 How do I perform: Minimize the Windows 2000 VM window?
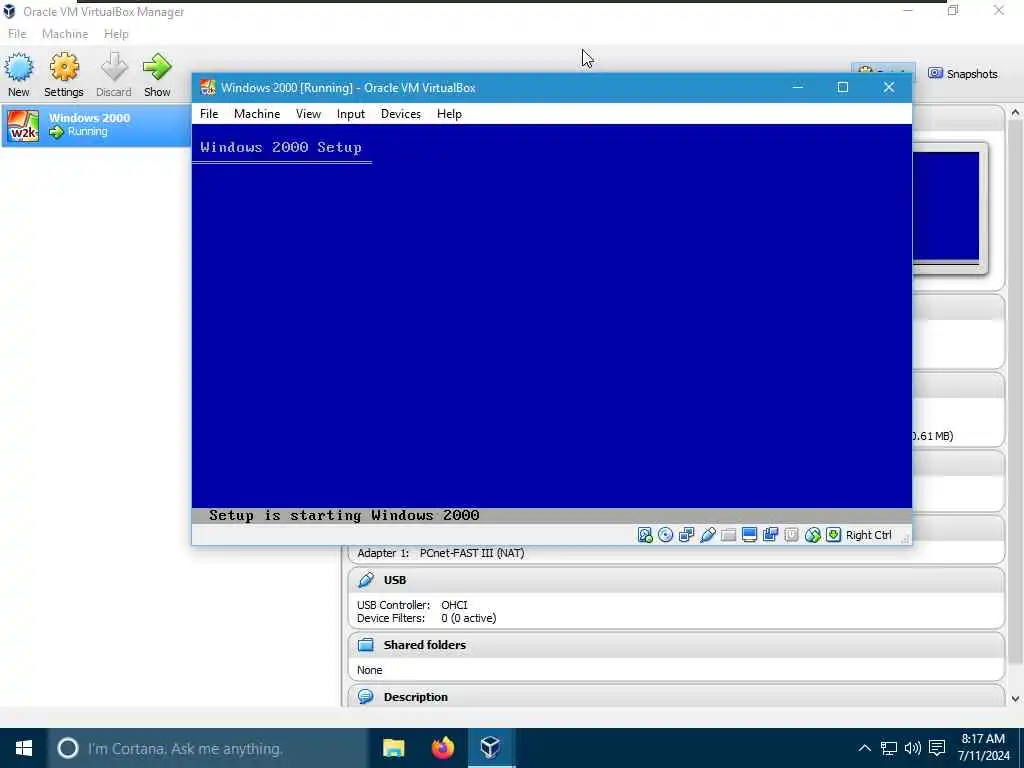797,88
